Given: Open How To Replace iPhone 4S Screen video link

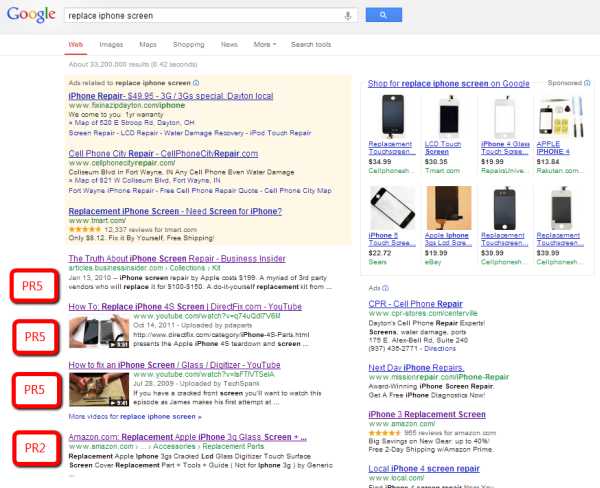Looking at the screenshot, I should (x=185, y=307).
